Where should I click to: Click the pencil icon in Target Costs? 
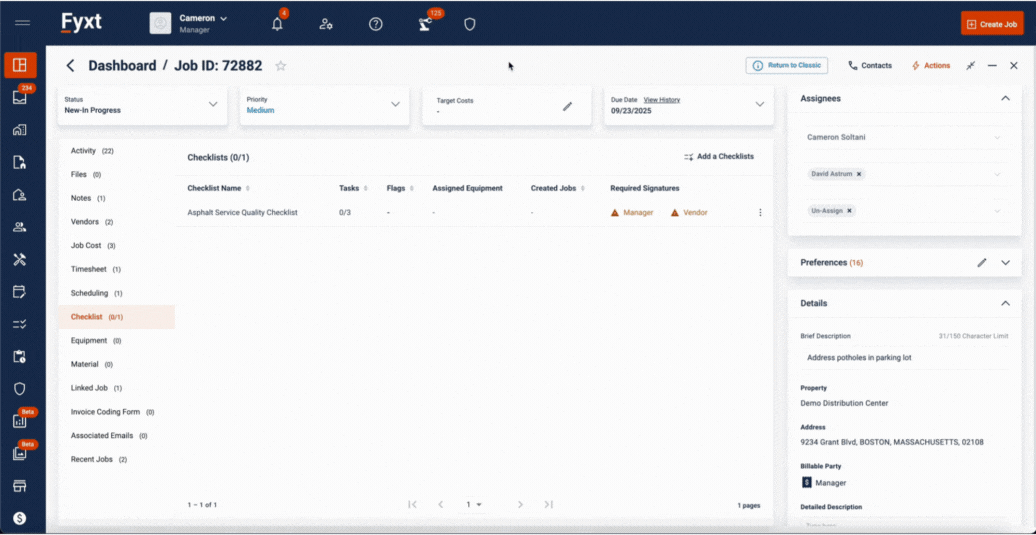point(567,106)
